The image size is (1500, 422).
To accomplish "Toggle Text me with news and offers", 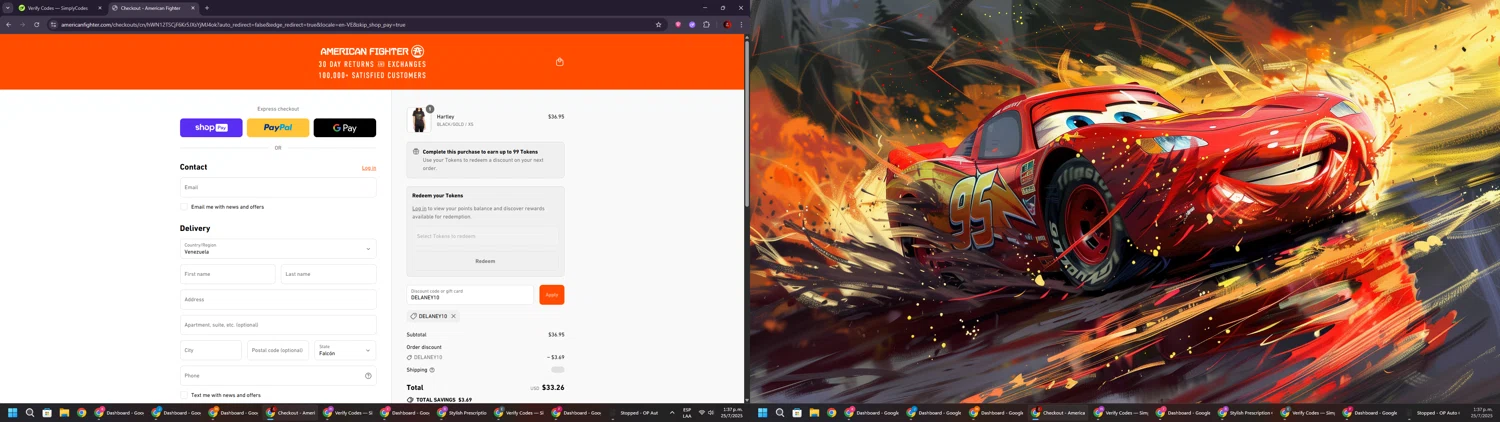I will click(x=184, y=395).
